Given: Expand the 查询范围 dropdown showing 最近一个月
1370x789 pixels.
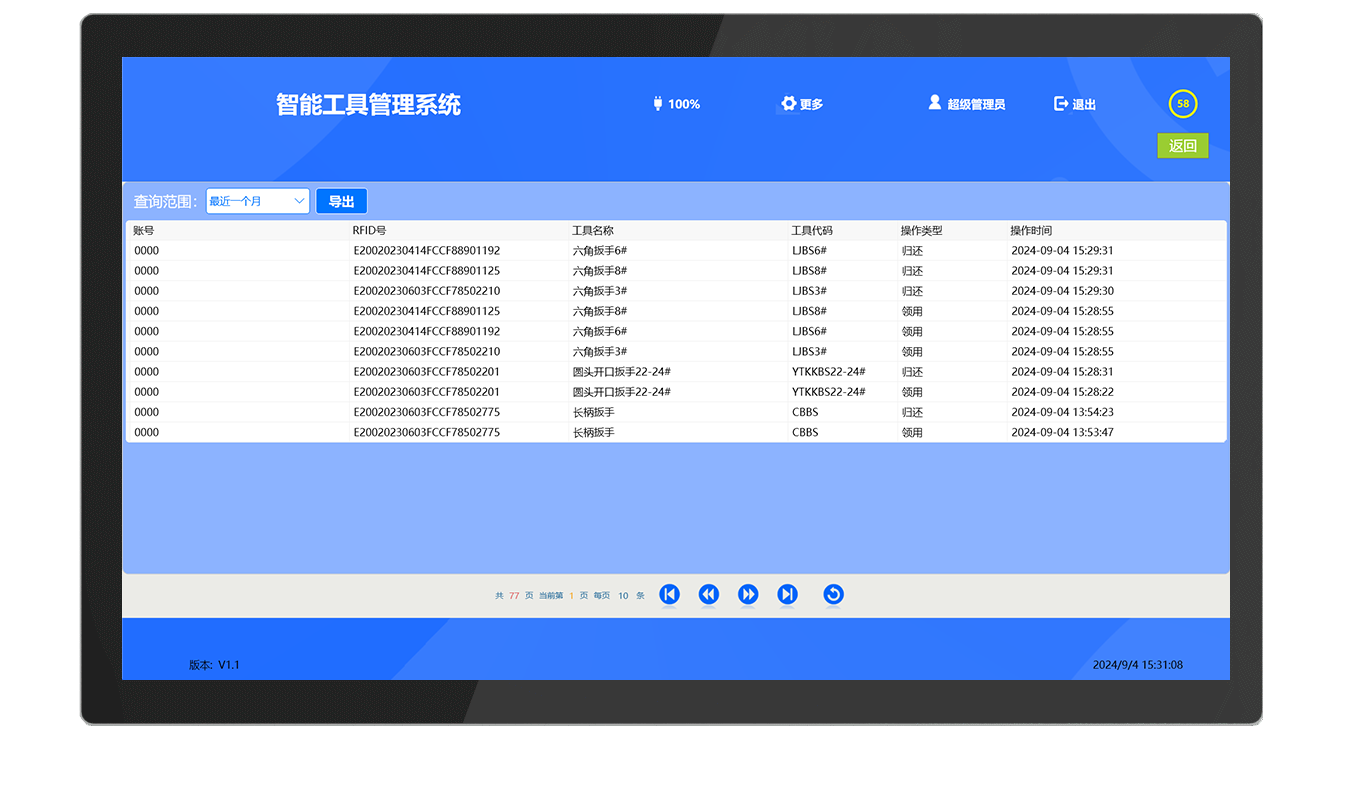Looking at the screenshot, I should (258, 201).
